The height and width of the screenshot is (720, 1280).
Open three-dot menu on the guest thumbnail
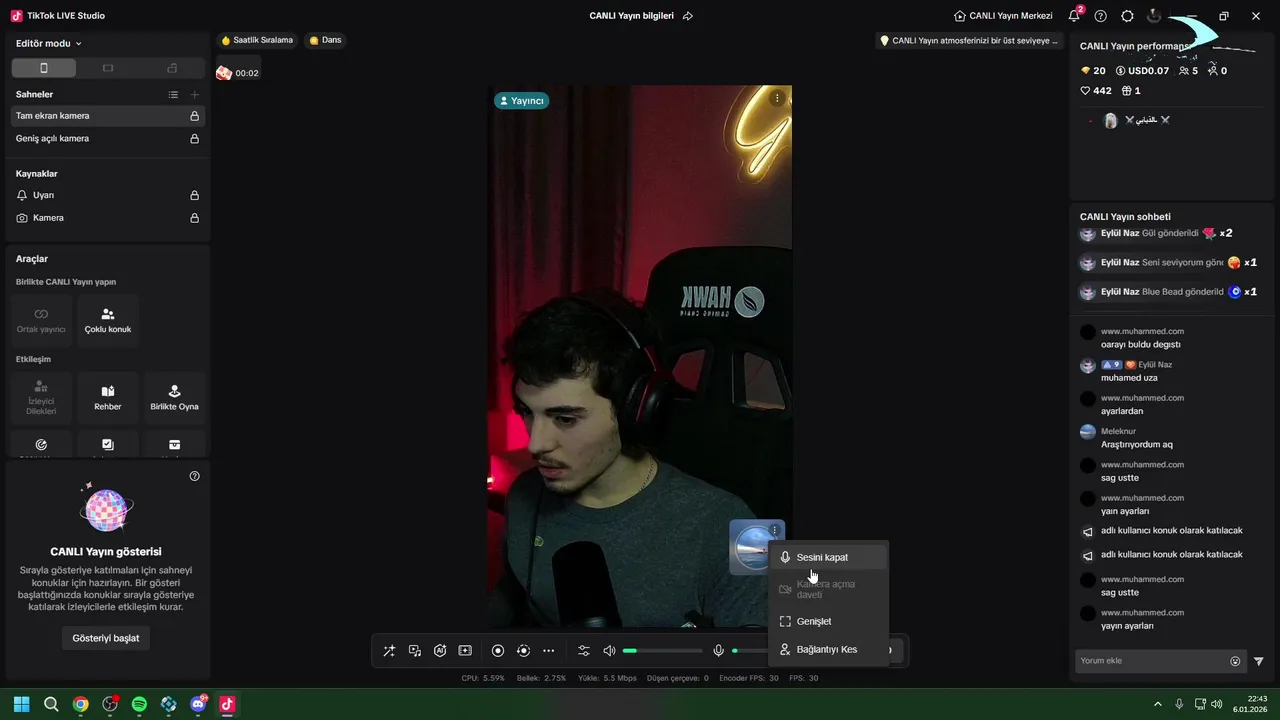pyautogui.click(x=775, y=530)
